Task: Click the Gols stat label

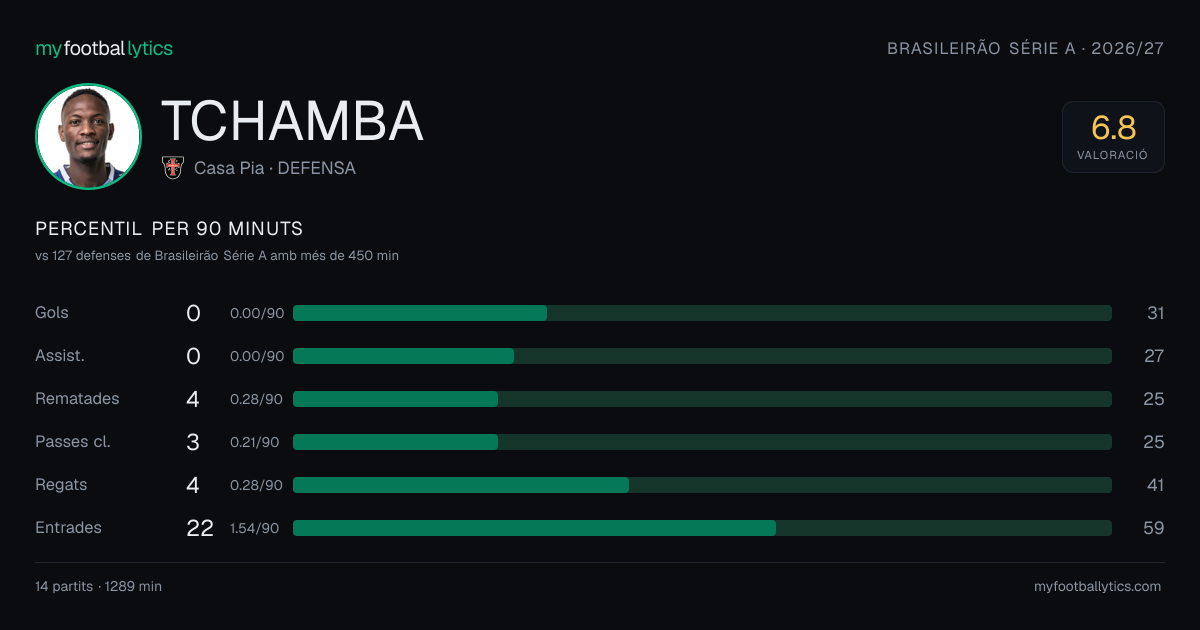Action: [x=52, y=312]
